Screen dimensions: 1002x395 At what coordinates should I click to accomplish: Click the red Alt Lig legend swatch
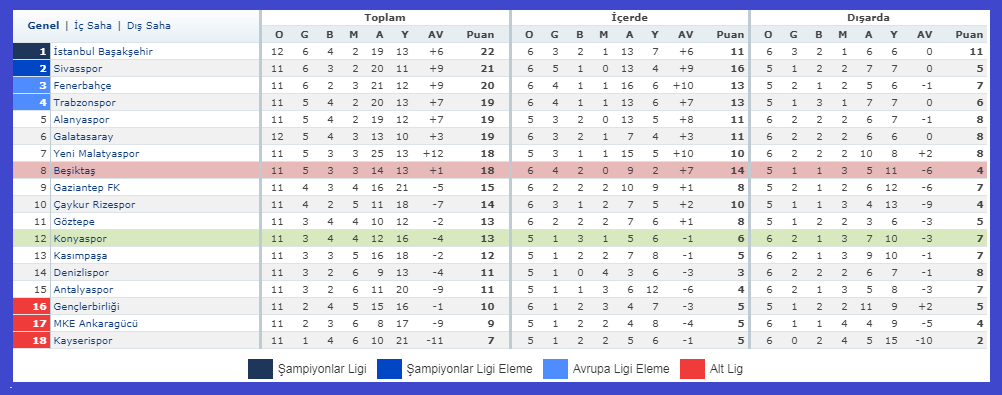click(x=692, y=369)
